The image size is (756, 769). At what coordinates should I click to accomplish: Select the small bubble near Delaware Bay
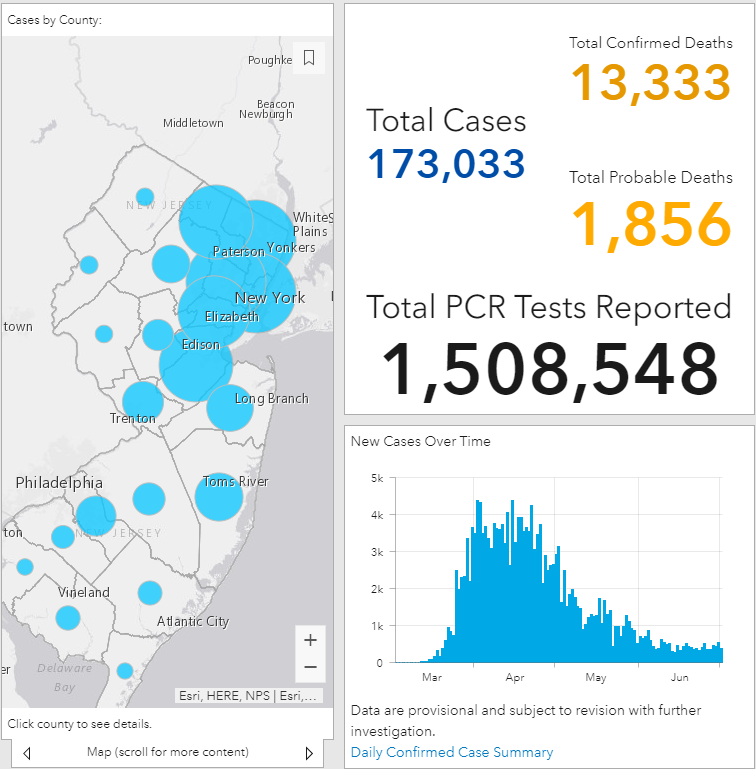(x=125, y=670)
